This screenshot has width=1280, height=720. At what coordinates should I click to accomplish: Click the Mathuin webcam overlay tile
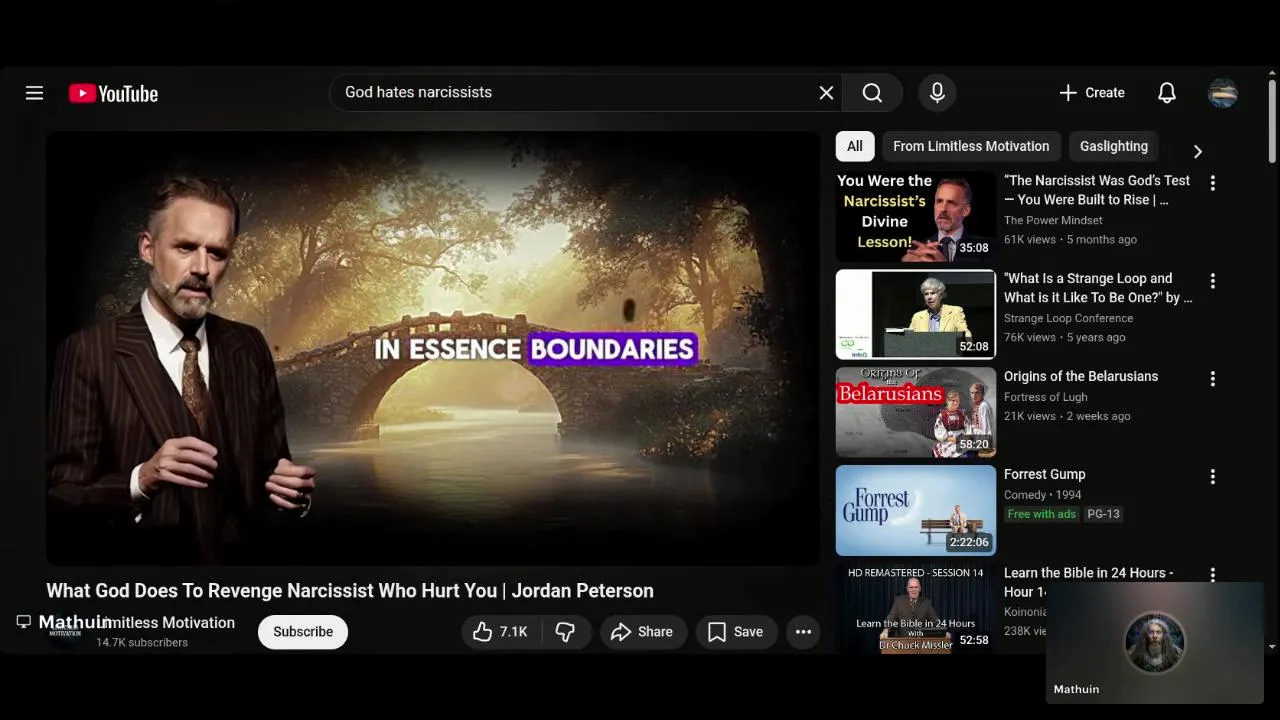coord(1155,643)
